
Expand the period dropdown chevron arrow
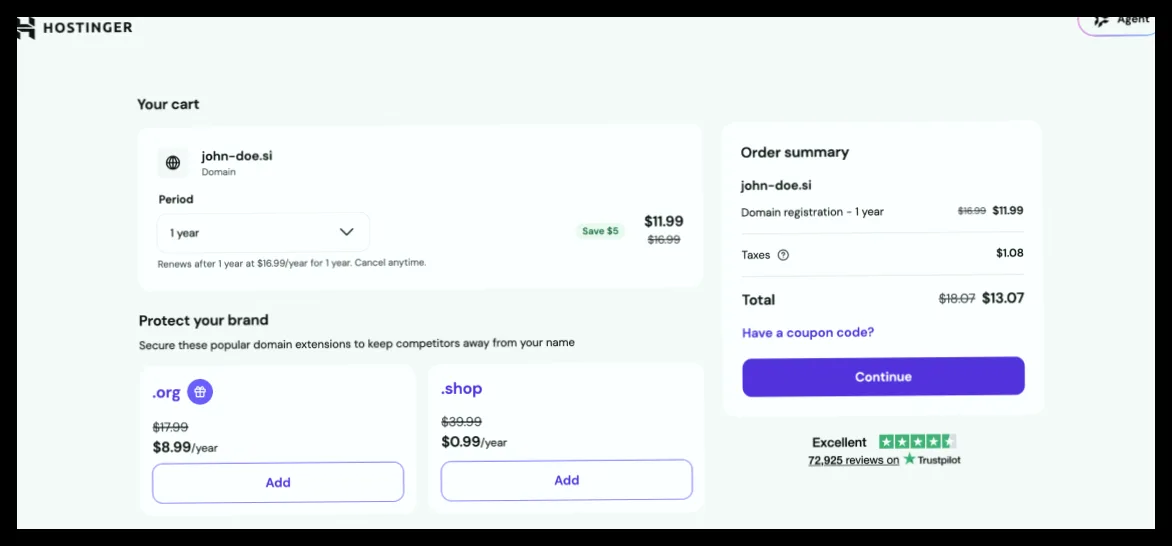(x=347, y=232)
